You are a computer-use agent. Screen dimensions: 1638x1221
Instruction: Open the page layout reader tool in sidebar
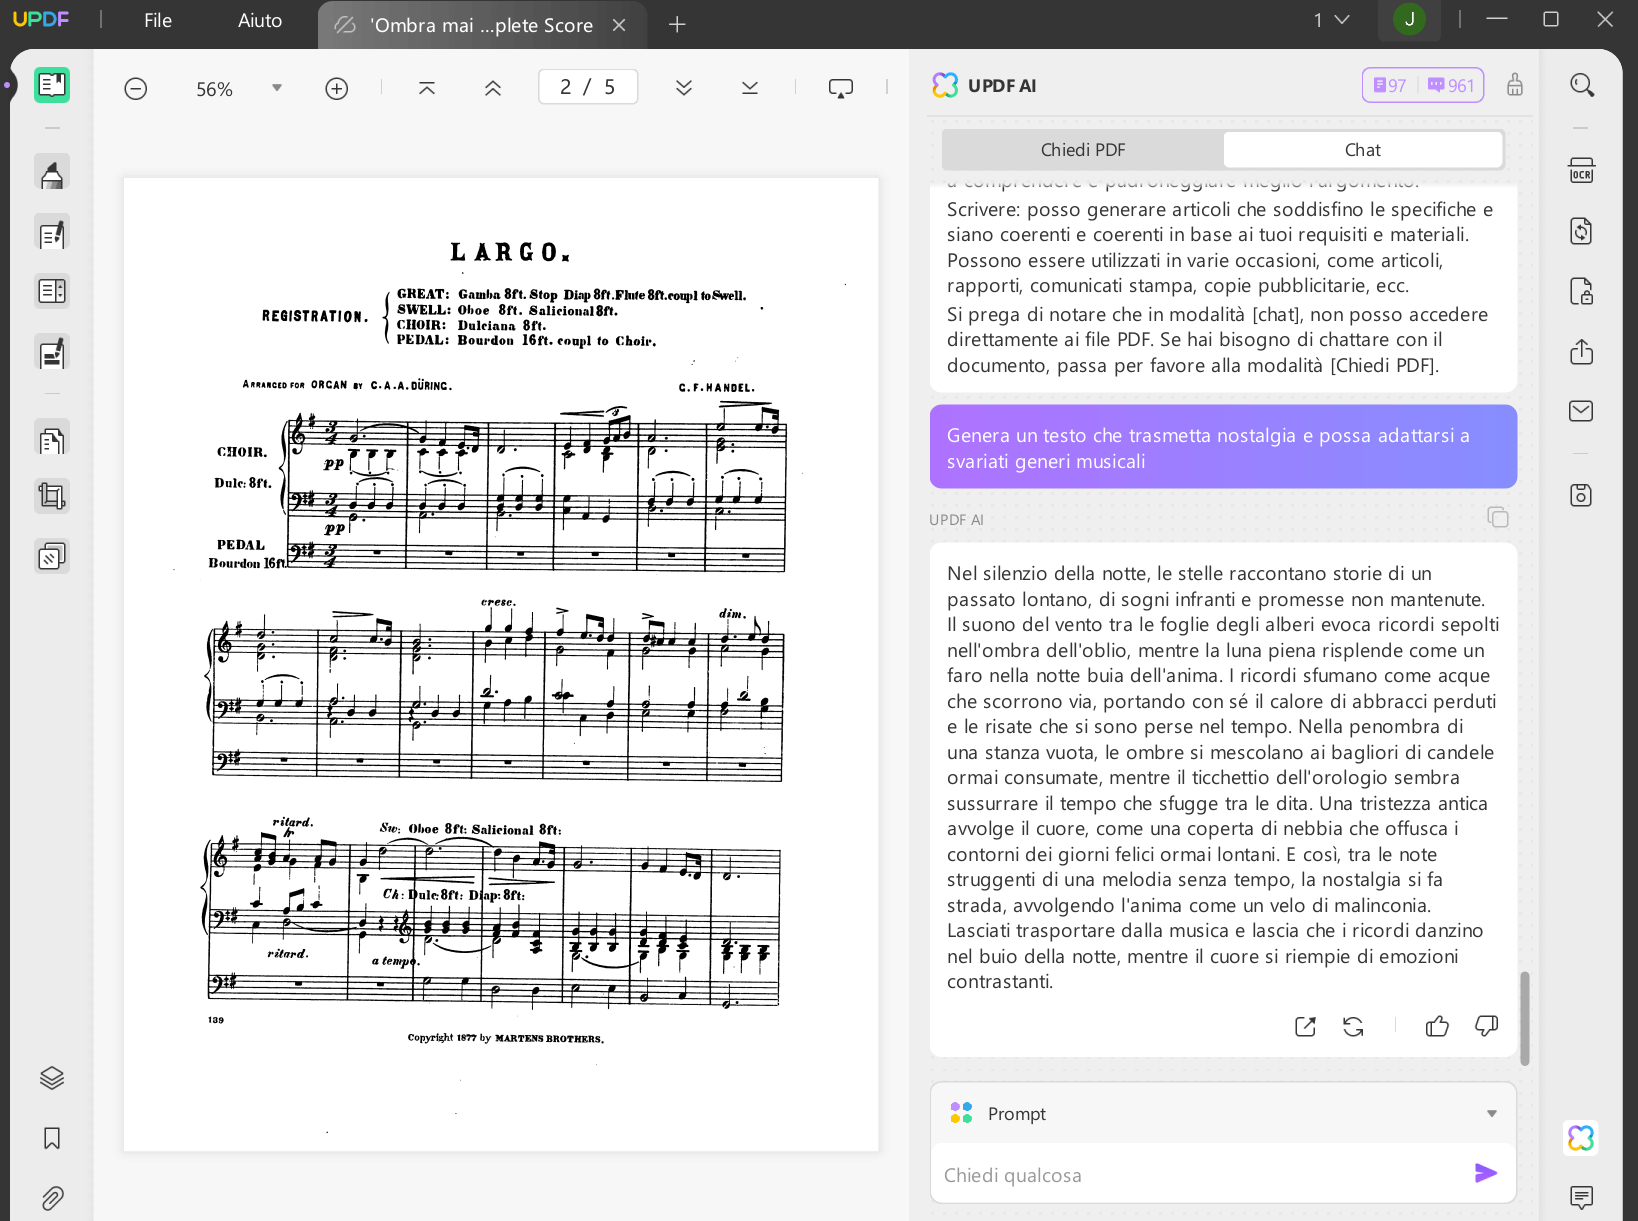tap(52, 291)
